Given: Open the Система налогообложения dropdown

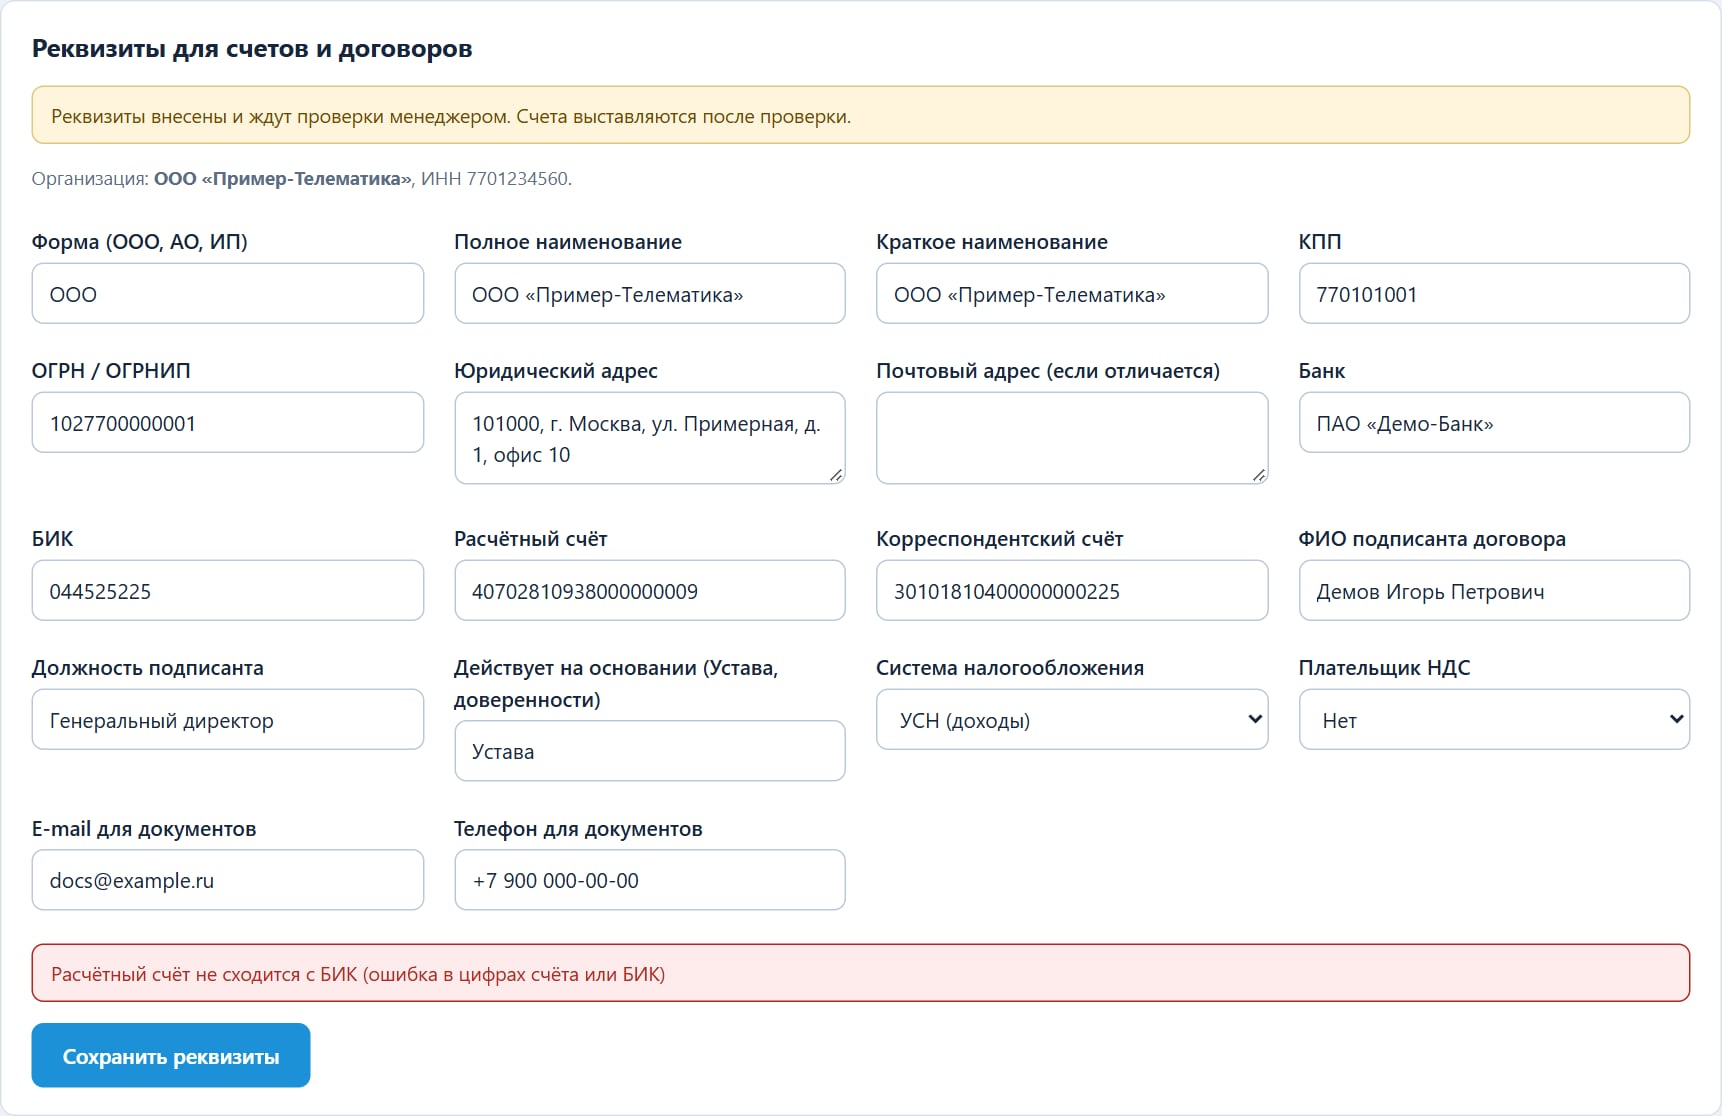Looking at the screenshot, I should (1072, 719).
